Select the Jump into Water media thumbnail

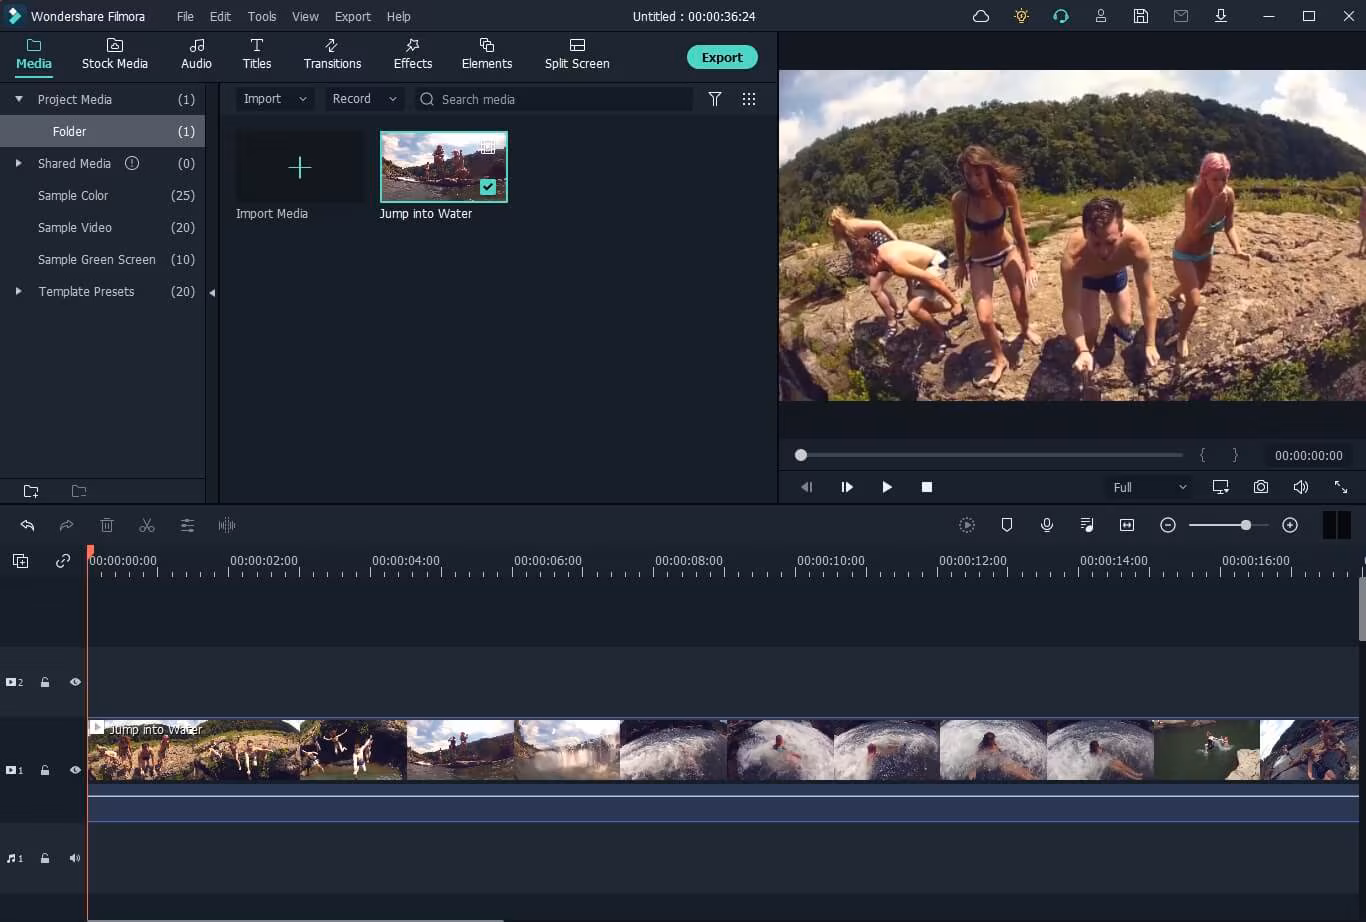(443, 167)
